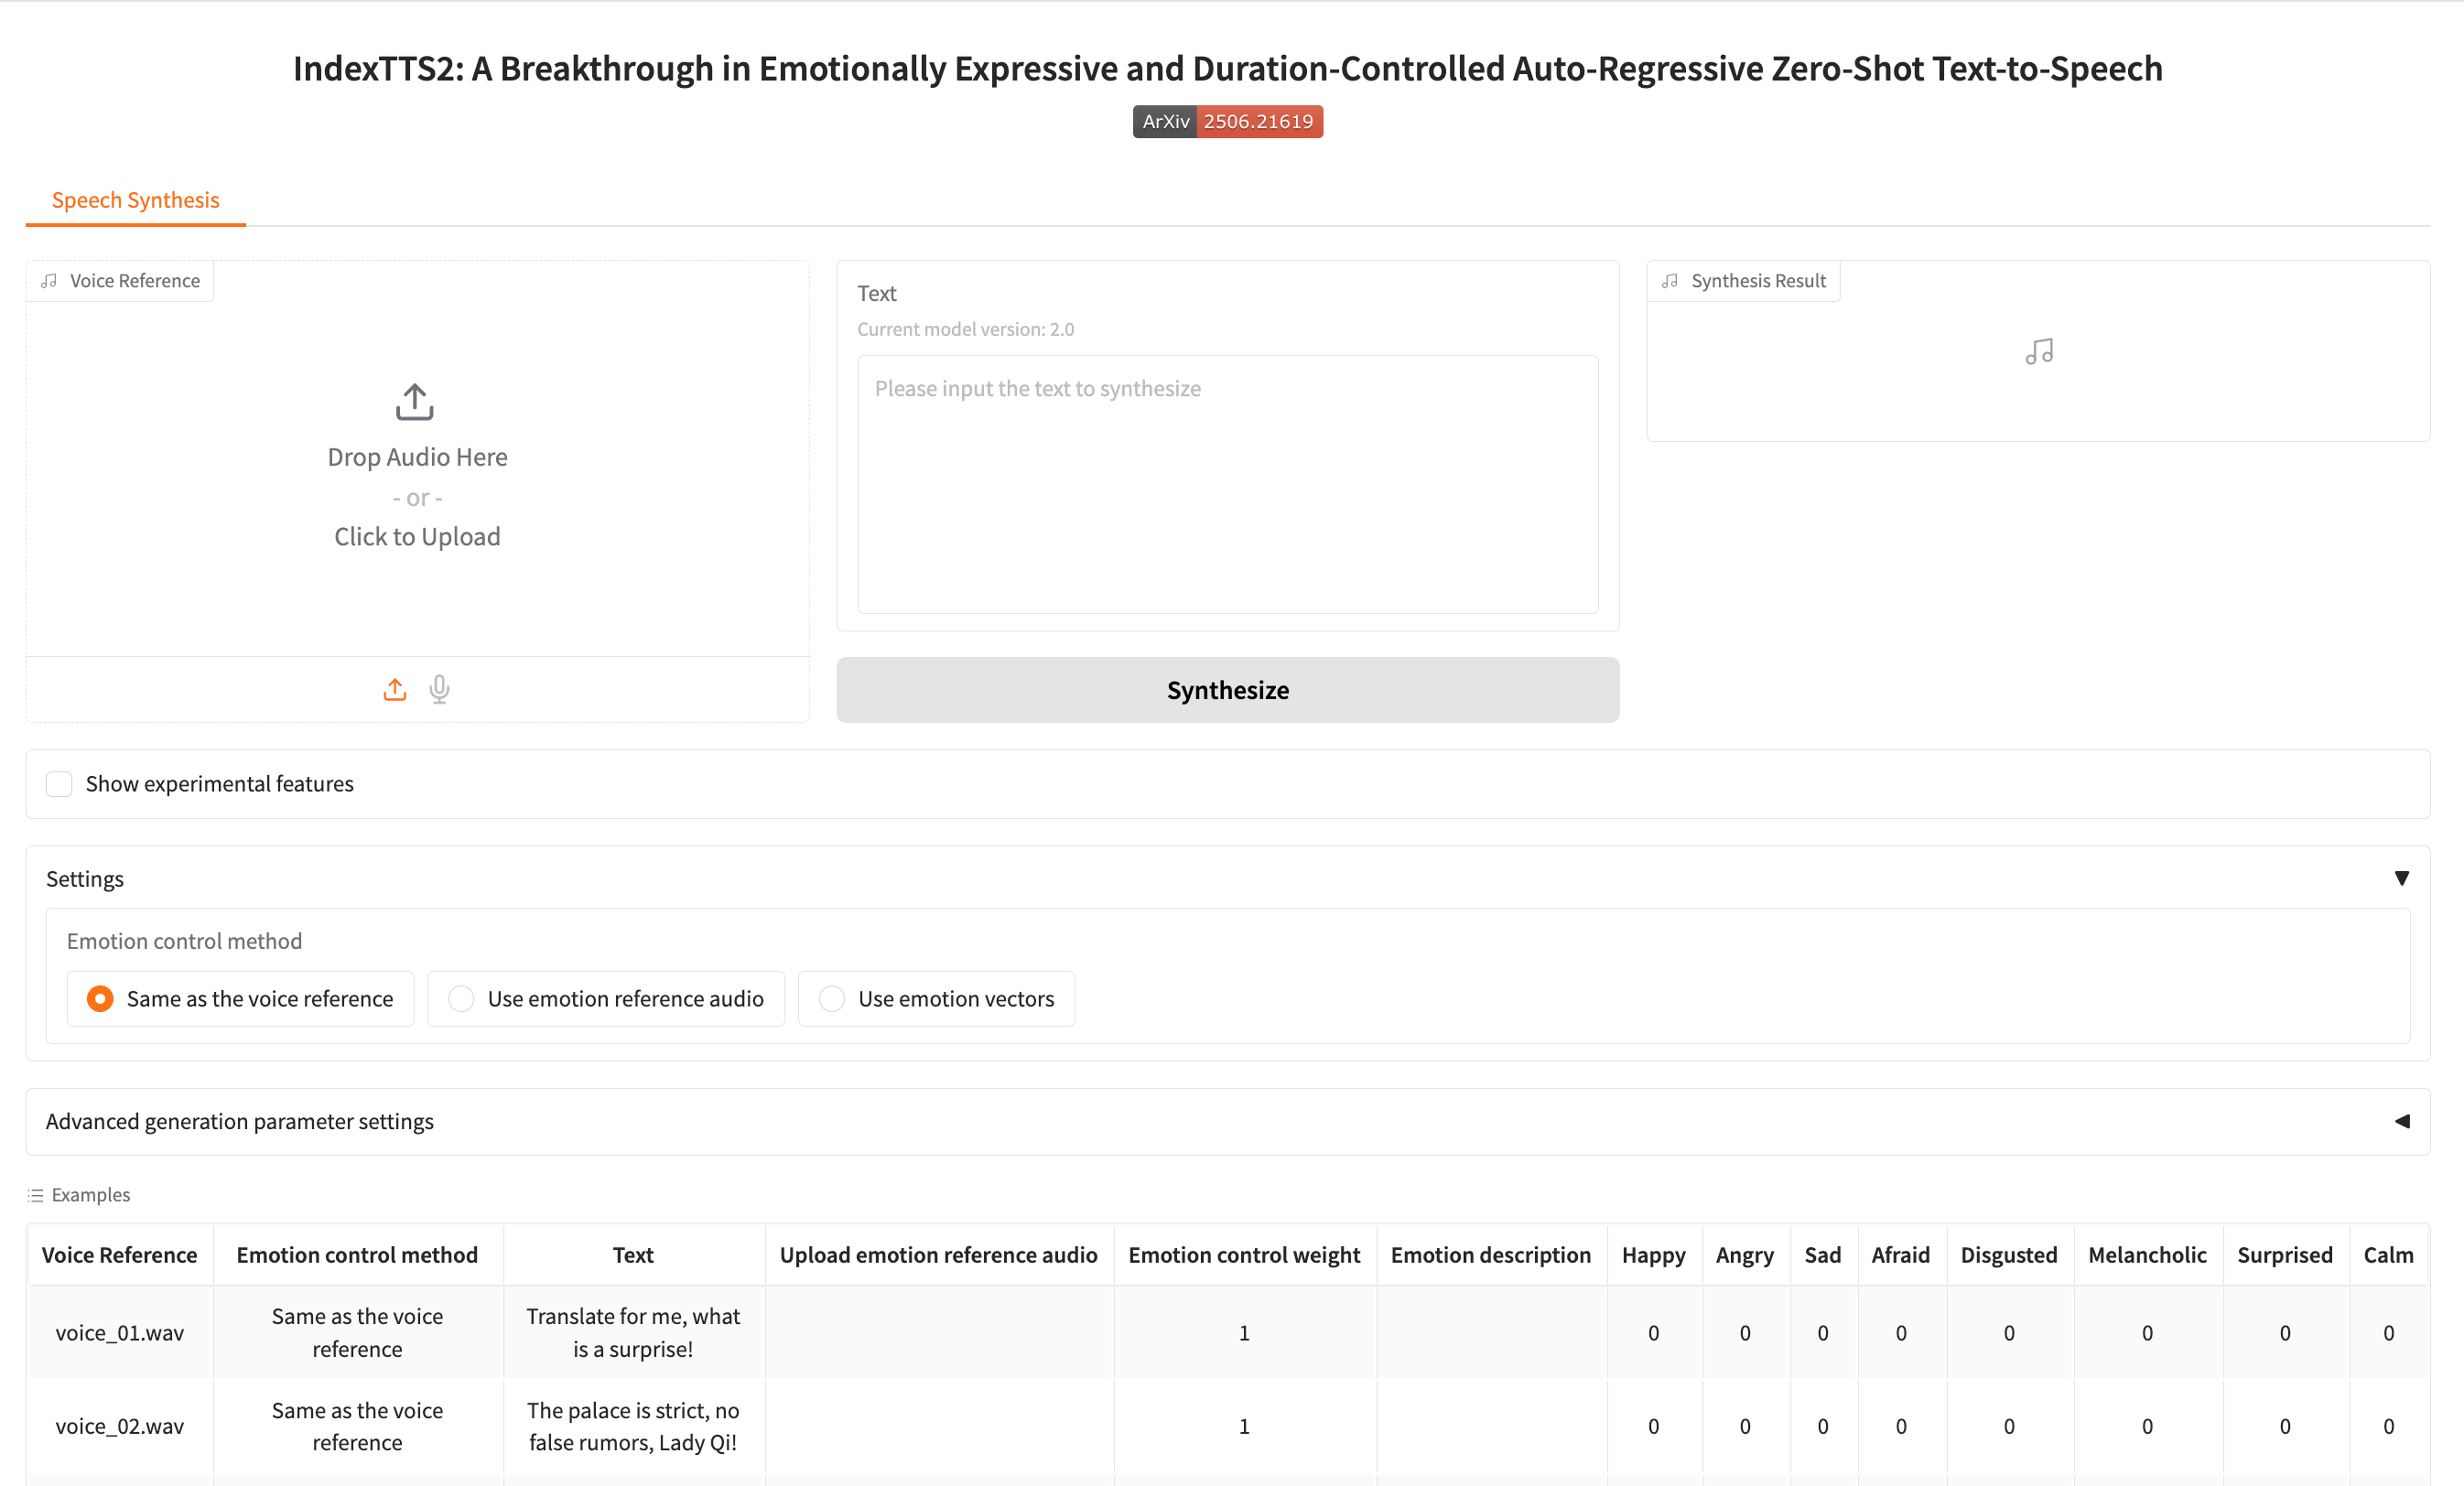Open the ArXiv 2506.21619 badge

click(1227, 122)
